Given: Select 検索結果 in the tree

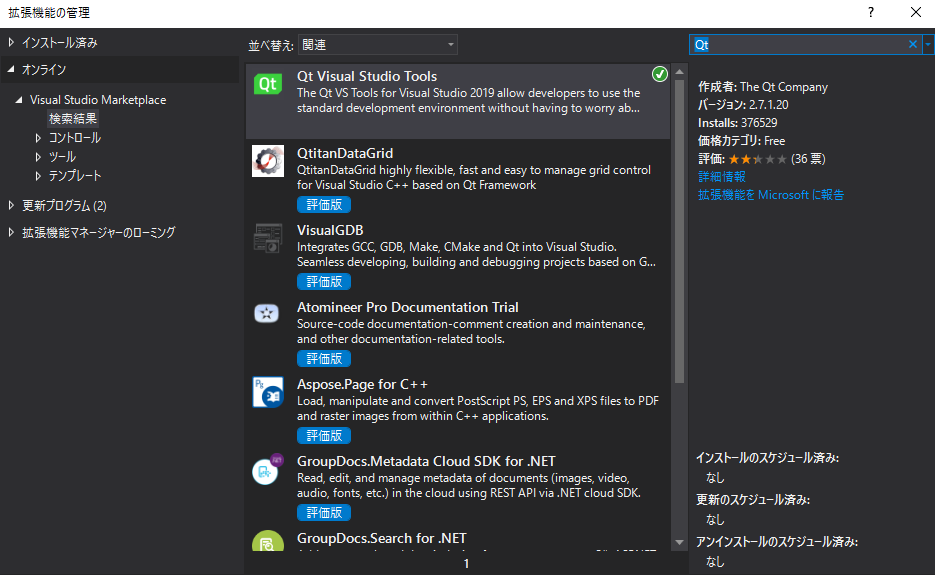Looking at the screenshot, I should point(73,119).
